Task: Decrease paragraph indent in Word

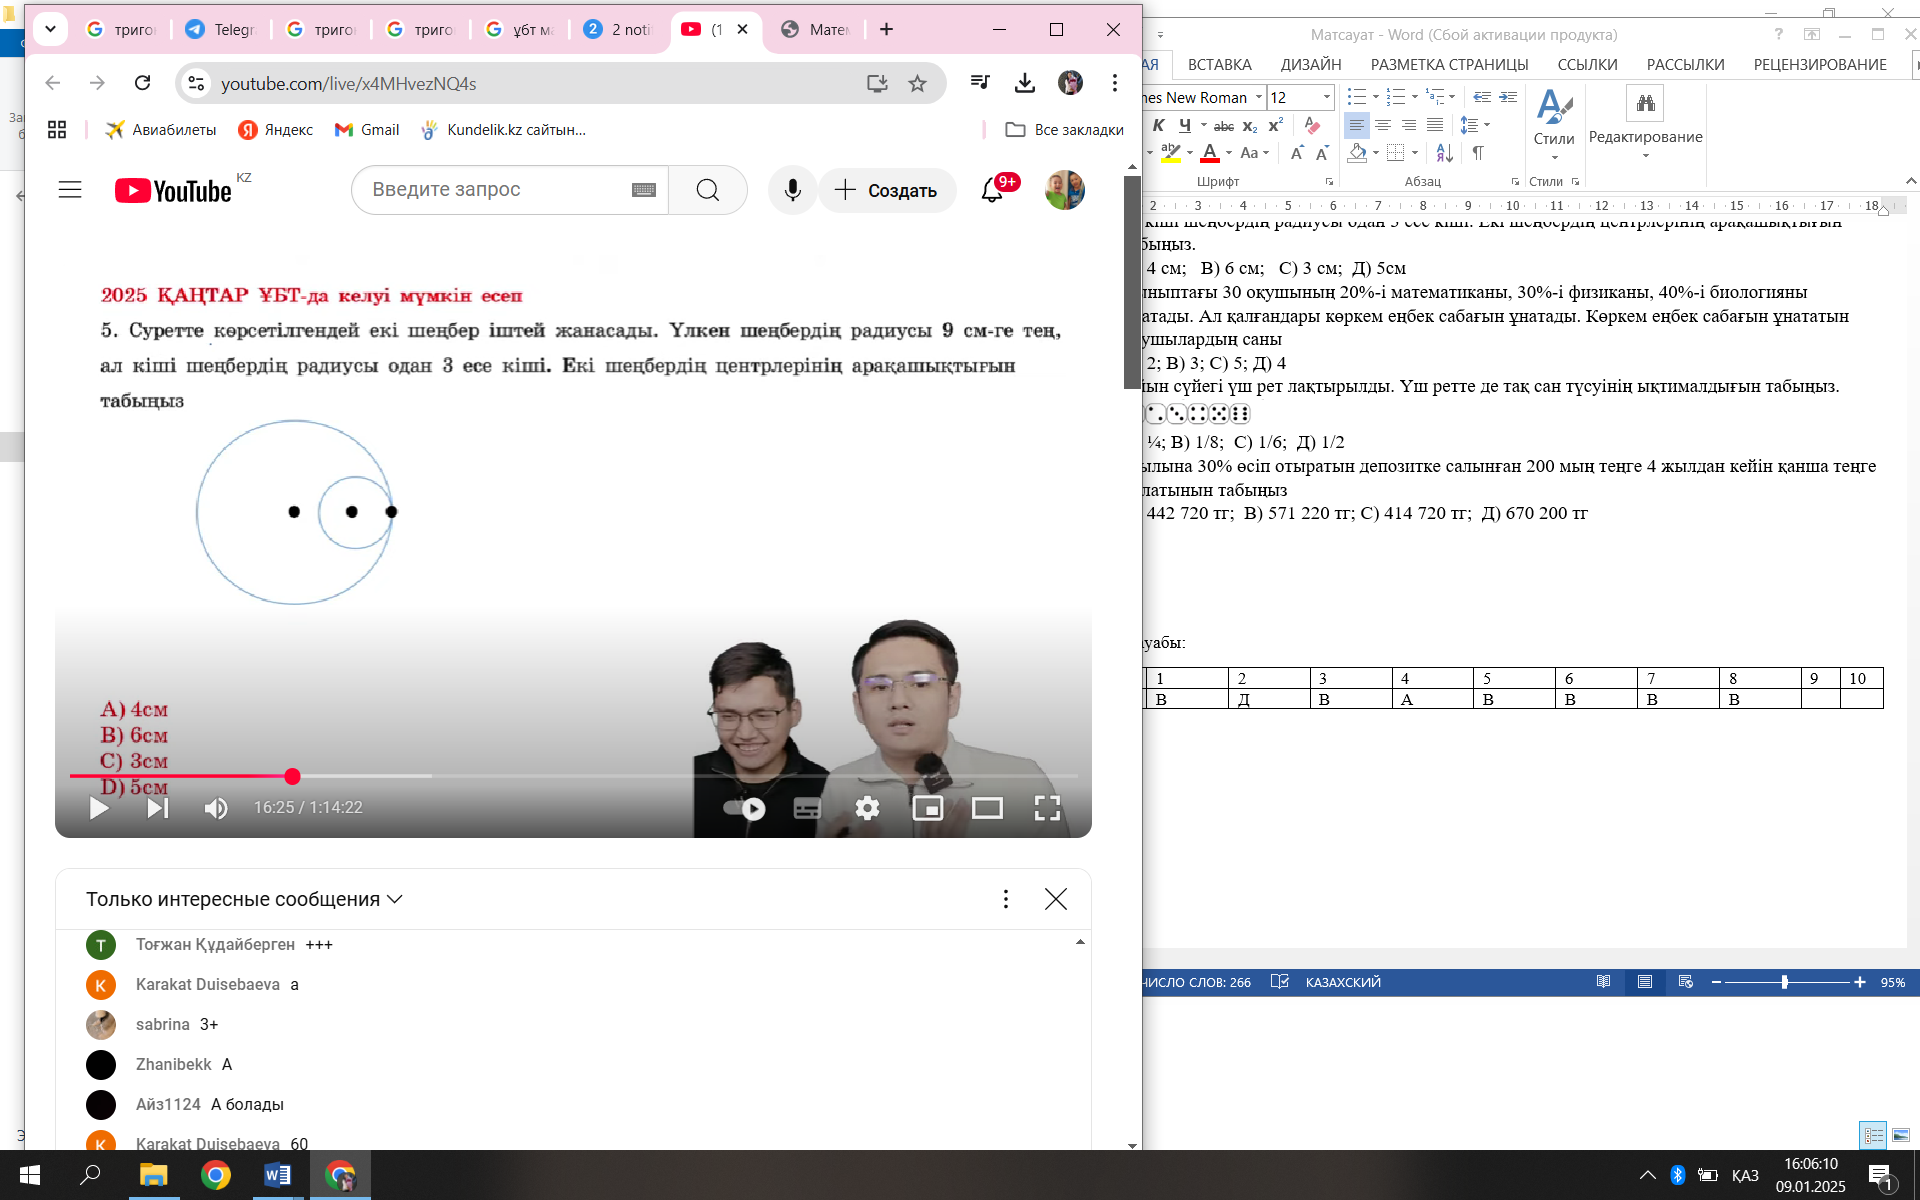Action: pos(1482,97)
